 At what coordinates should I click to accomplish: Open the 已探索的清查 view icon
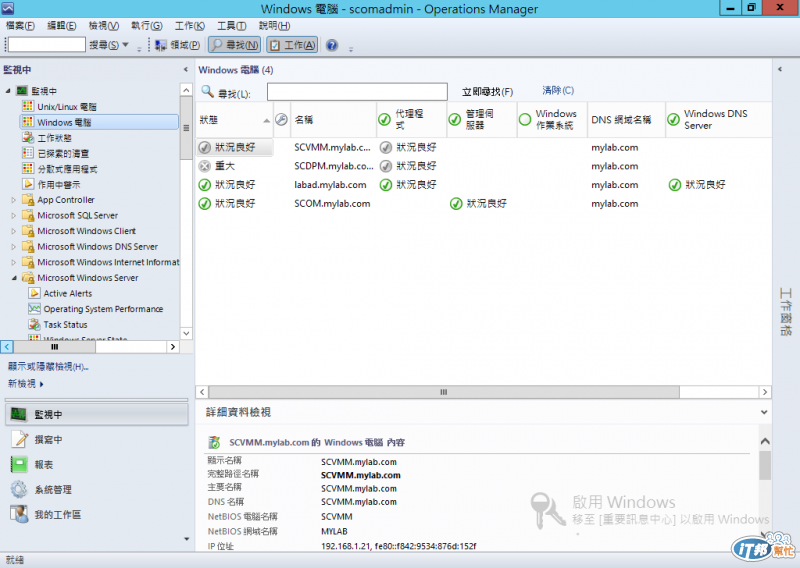(x=28, y=153)
